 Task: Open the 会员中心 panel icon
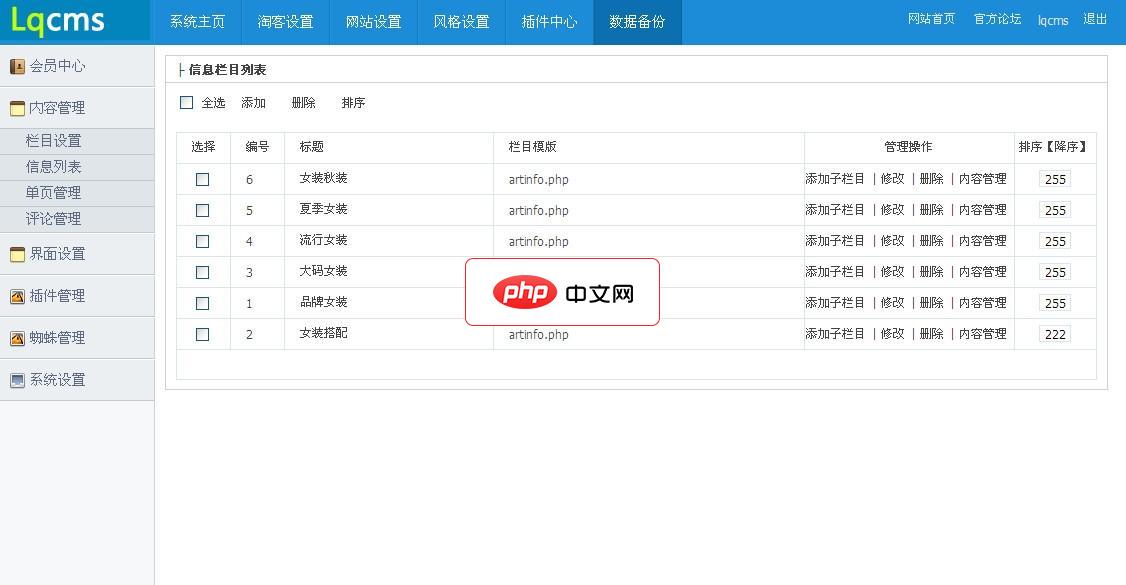coord(16,66)
